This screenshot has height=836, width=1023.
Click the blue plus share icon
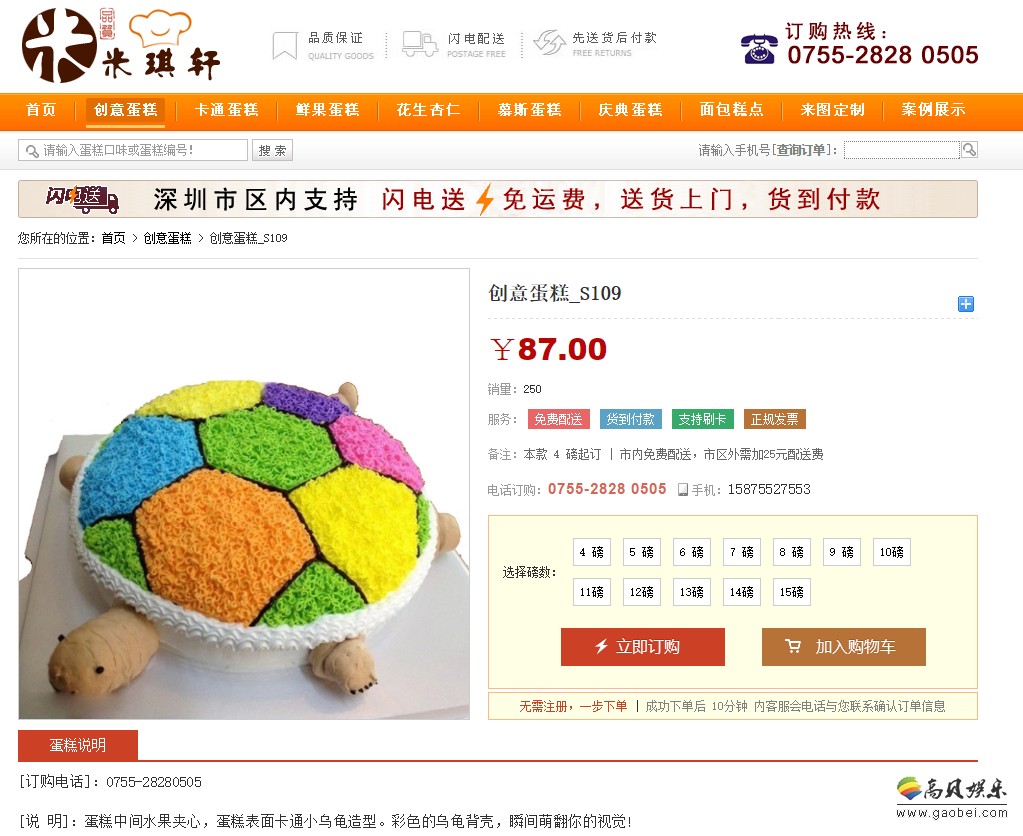tap(966, 303)
